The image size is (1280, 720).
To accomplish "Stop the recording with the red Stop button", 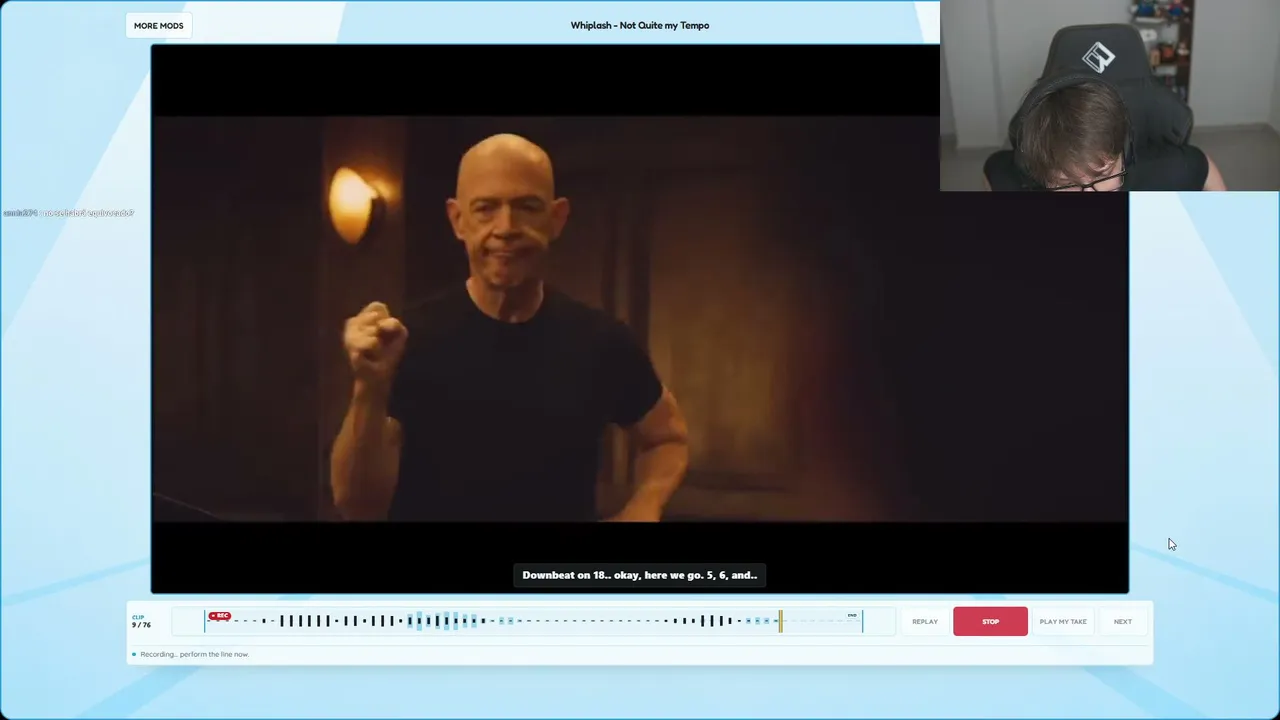I will (990, 621).
